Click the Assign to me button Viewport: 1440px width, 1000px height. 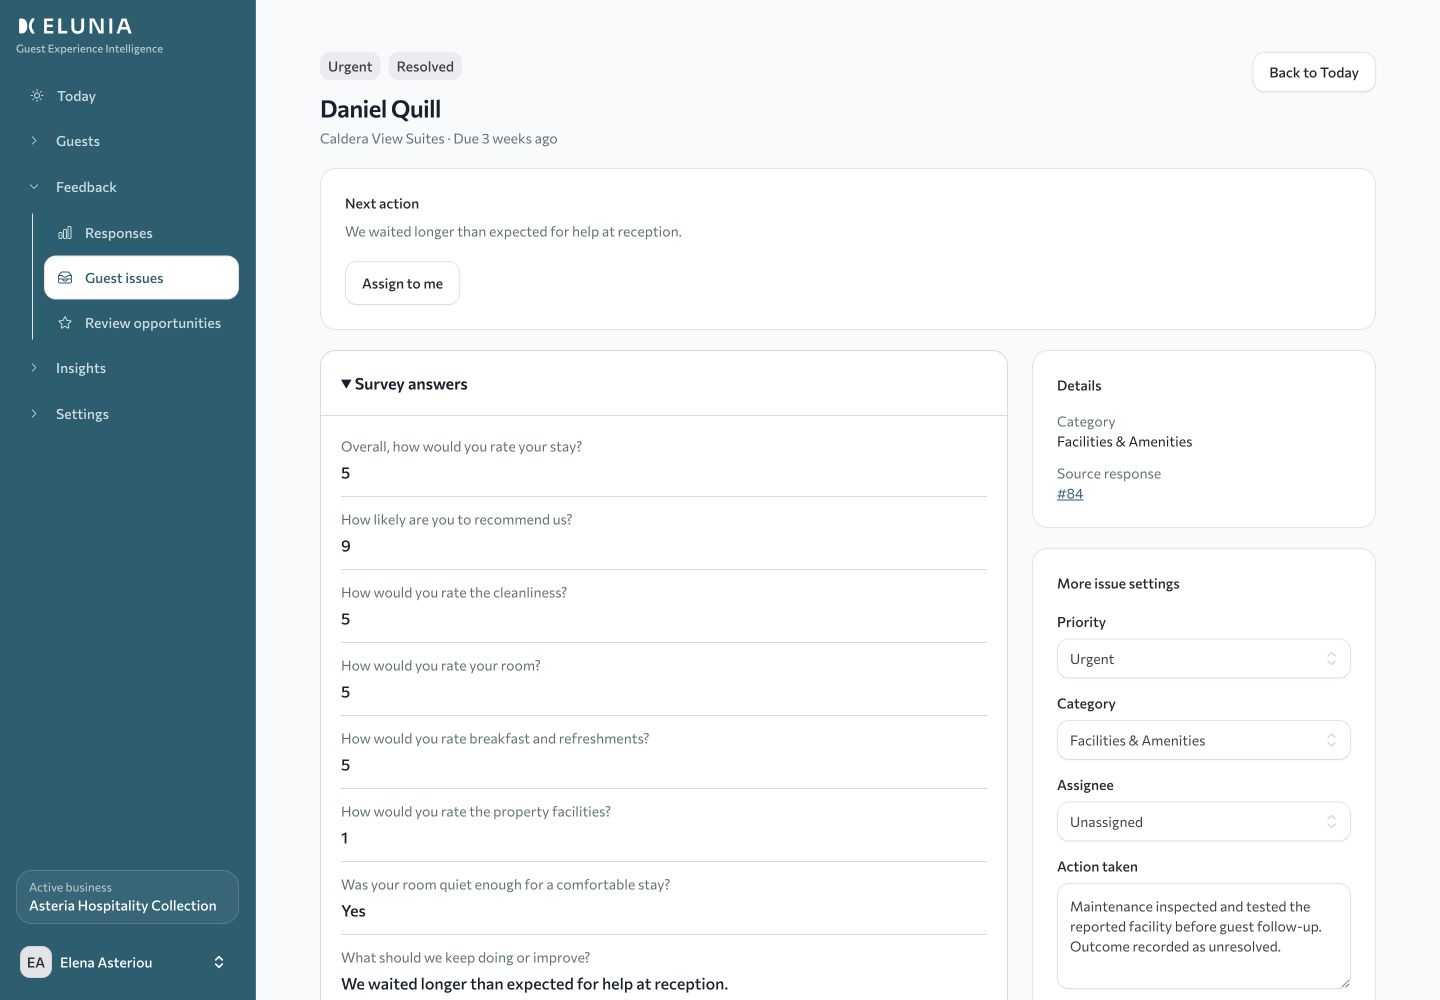[x=402, y=283]
